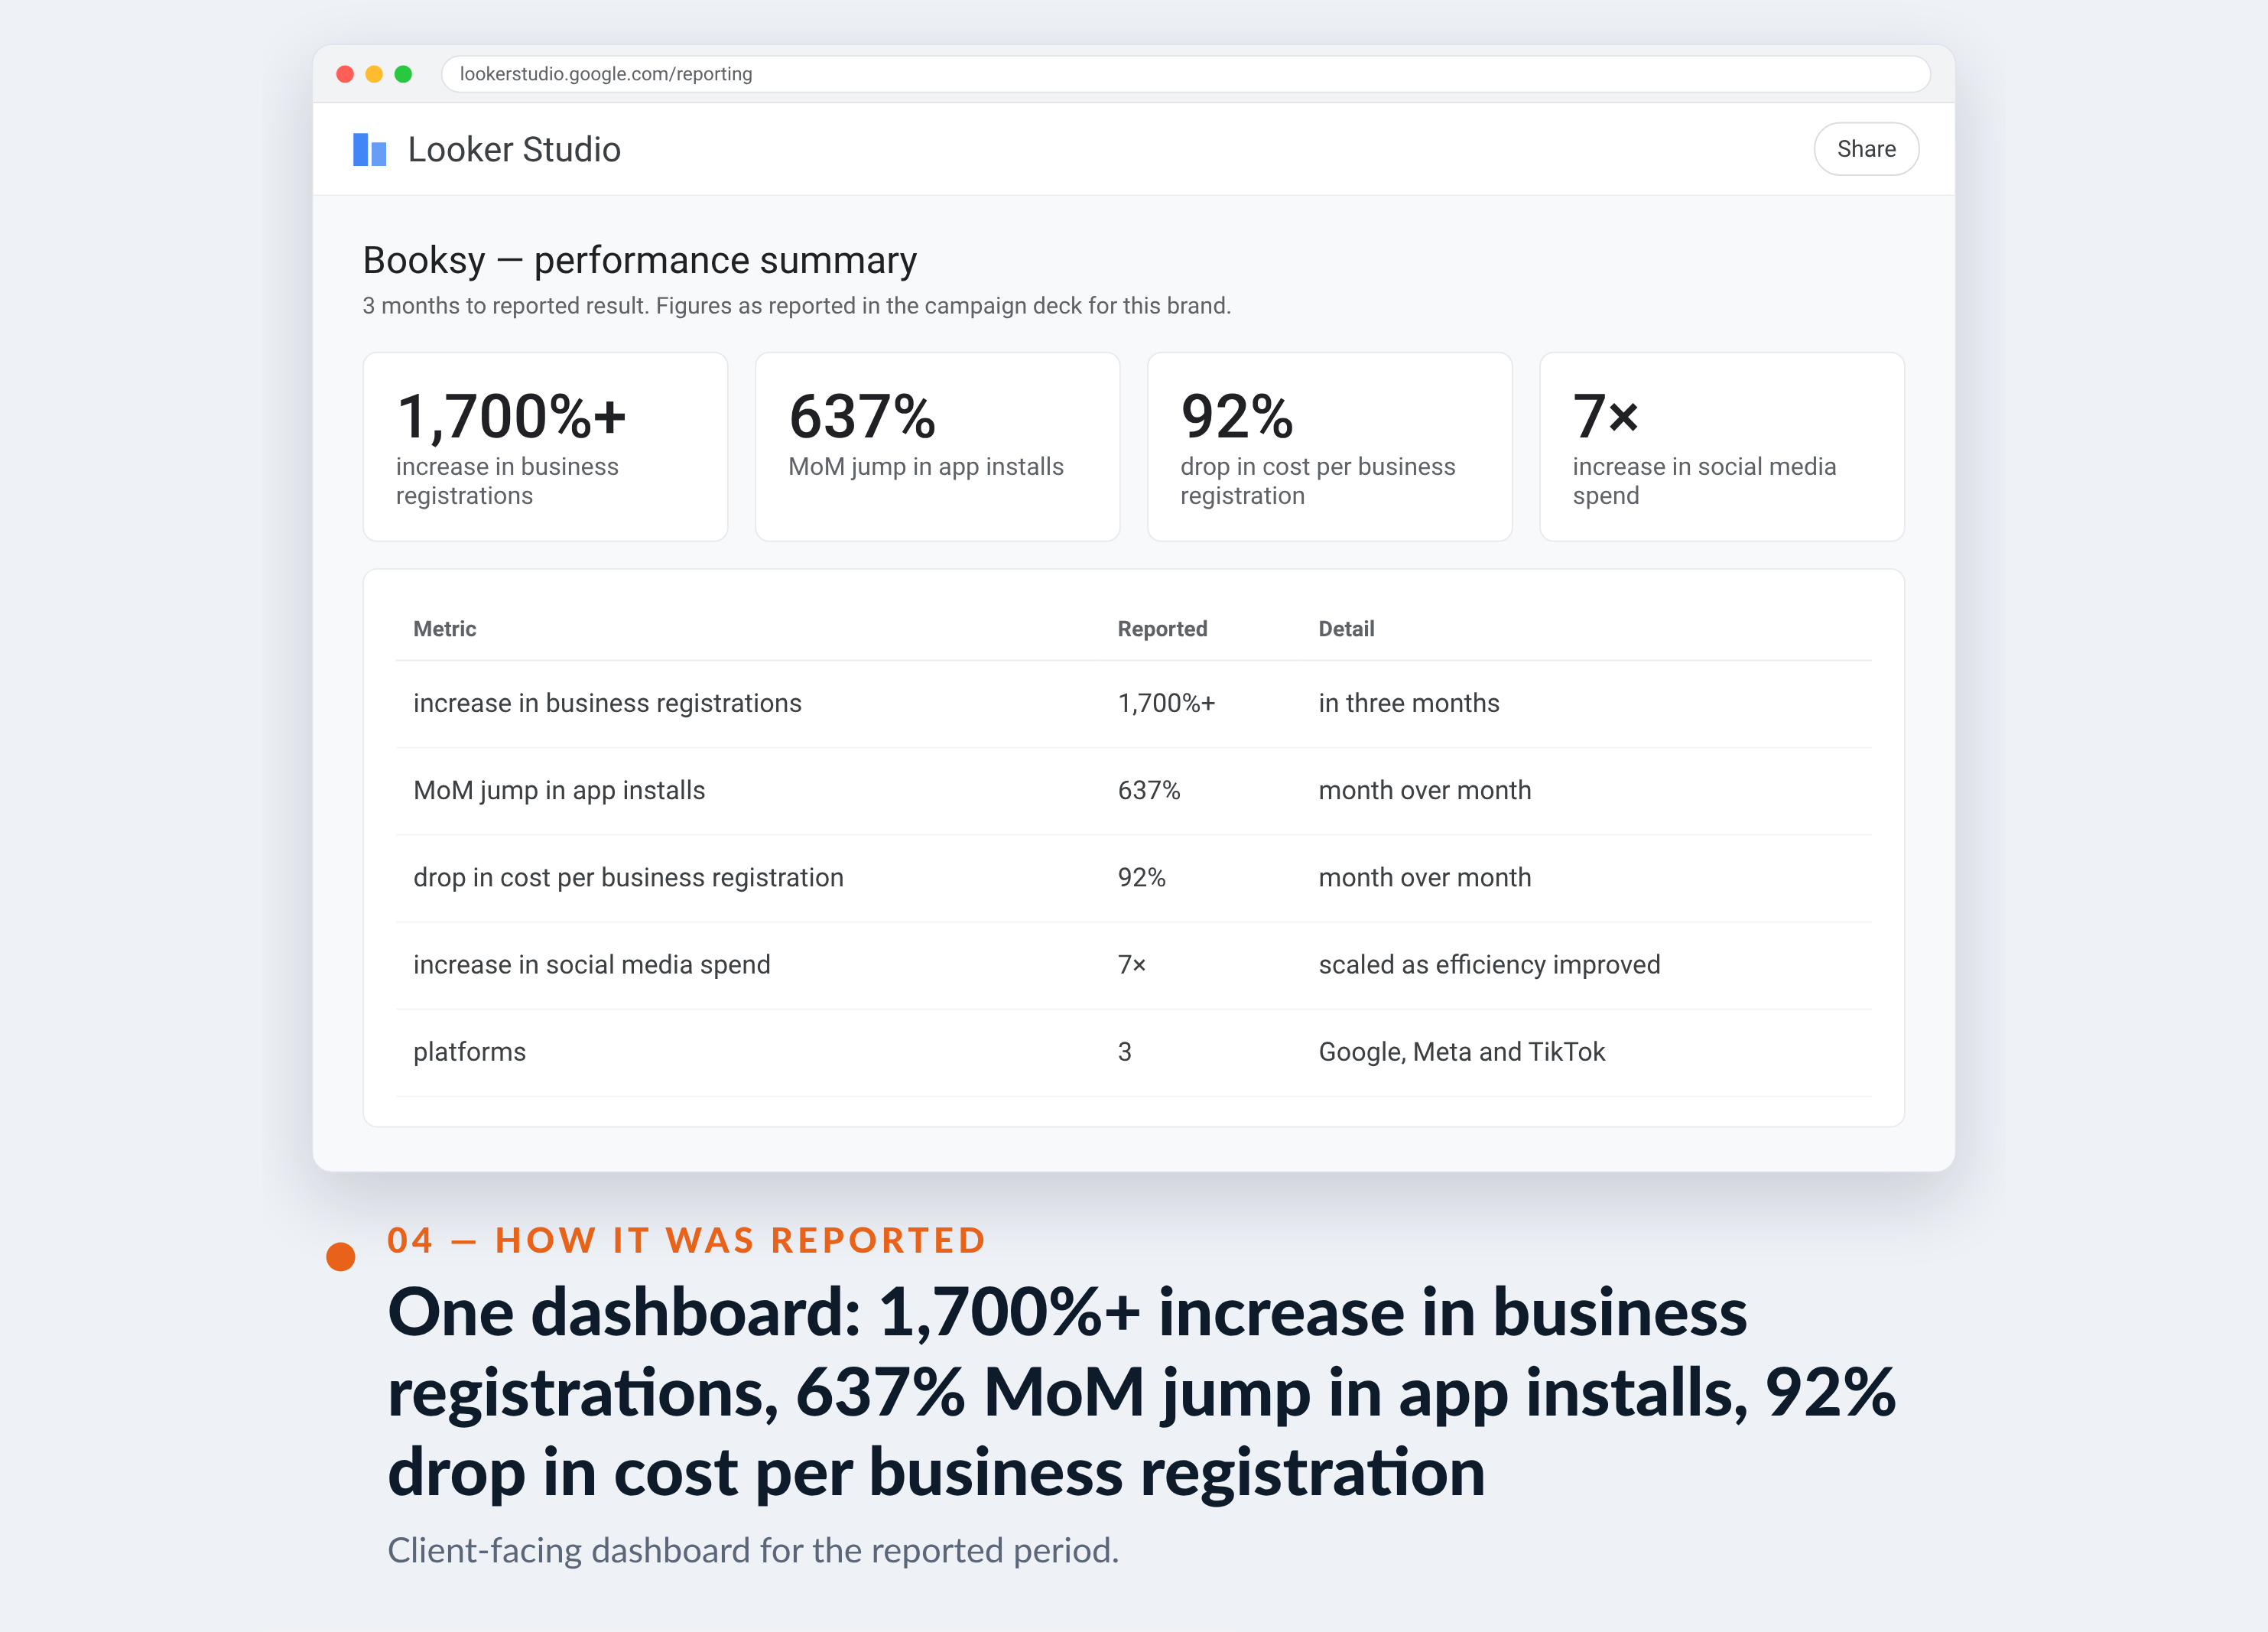Click the 637% scorecard value
This screenshot has width=2268, height=1632.
[862, 416]
